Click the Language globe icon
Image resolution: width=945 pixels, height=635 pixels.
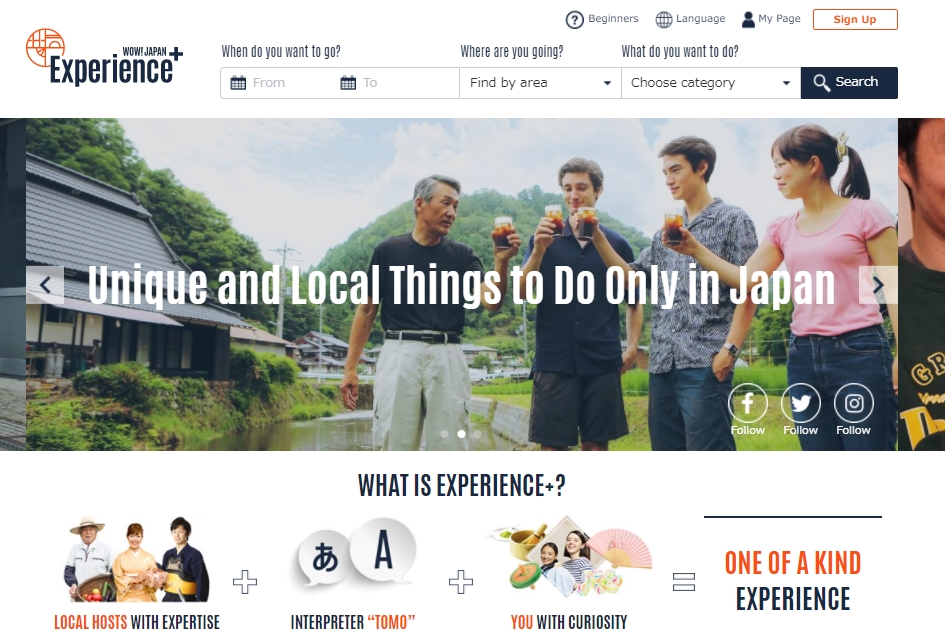(664, 20)
